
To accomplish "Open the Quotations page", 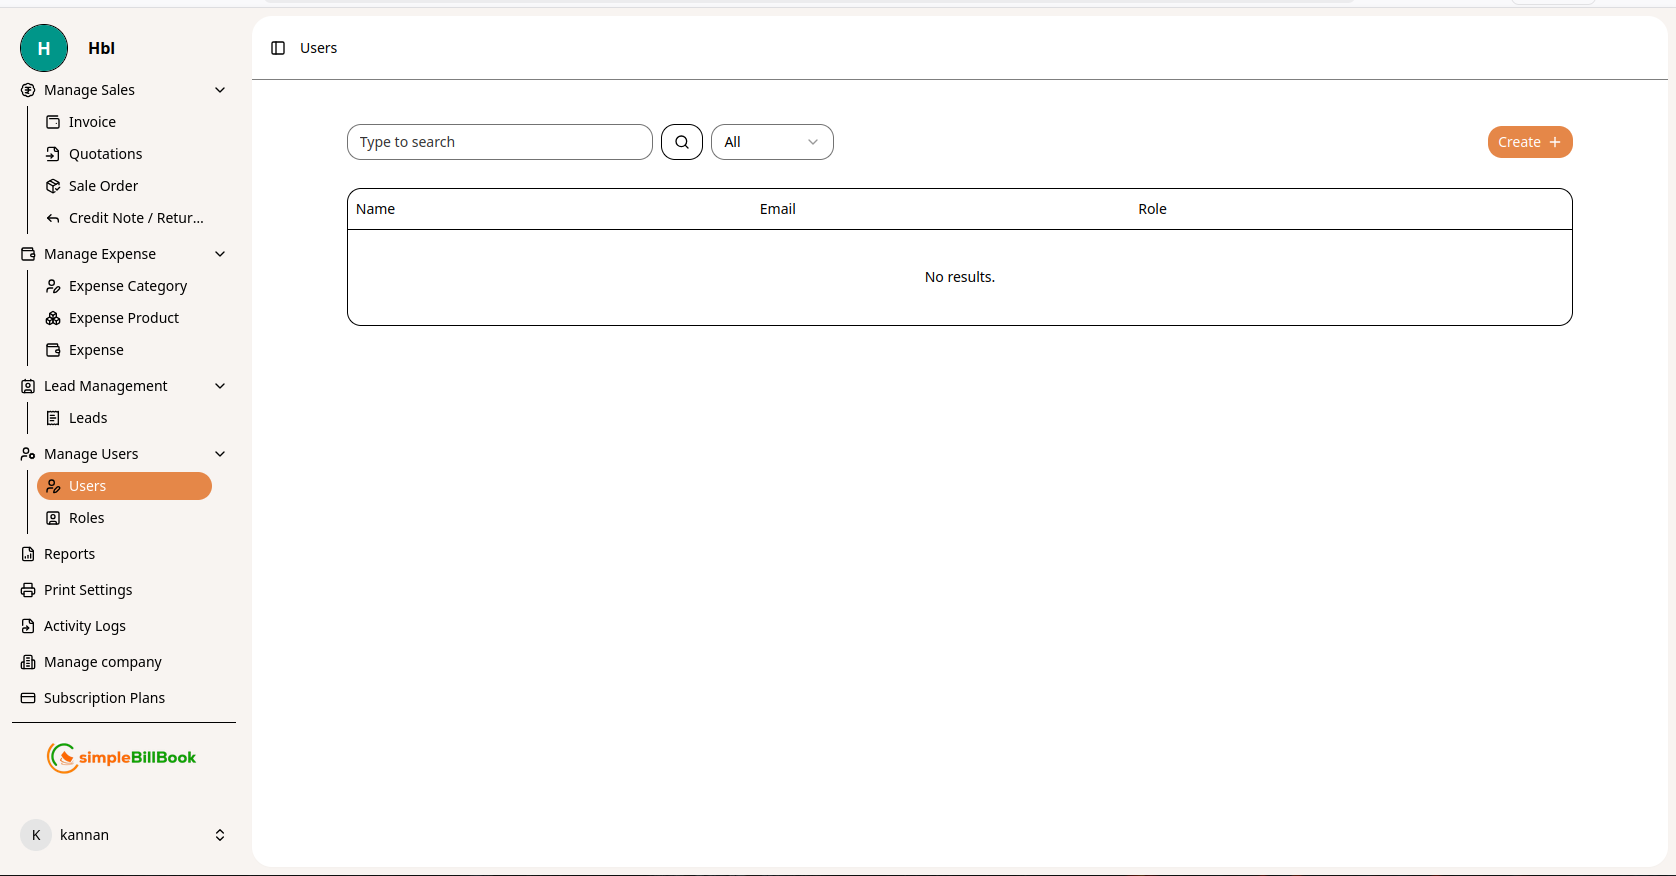I will pos(105,154).
